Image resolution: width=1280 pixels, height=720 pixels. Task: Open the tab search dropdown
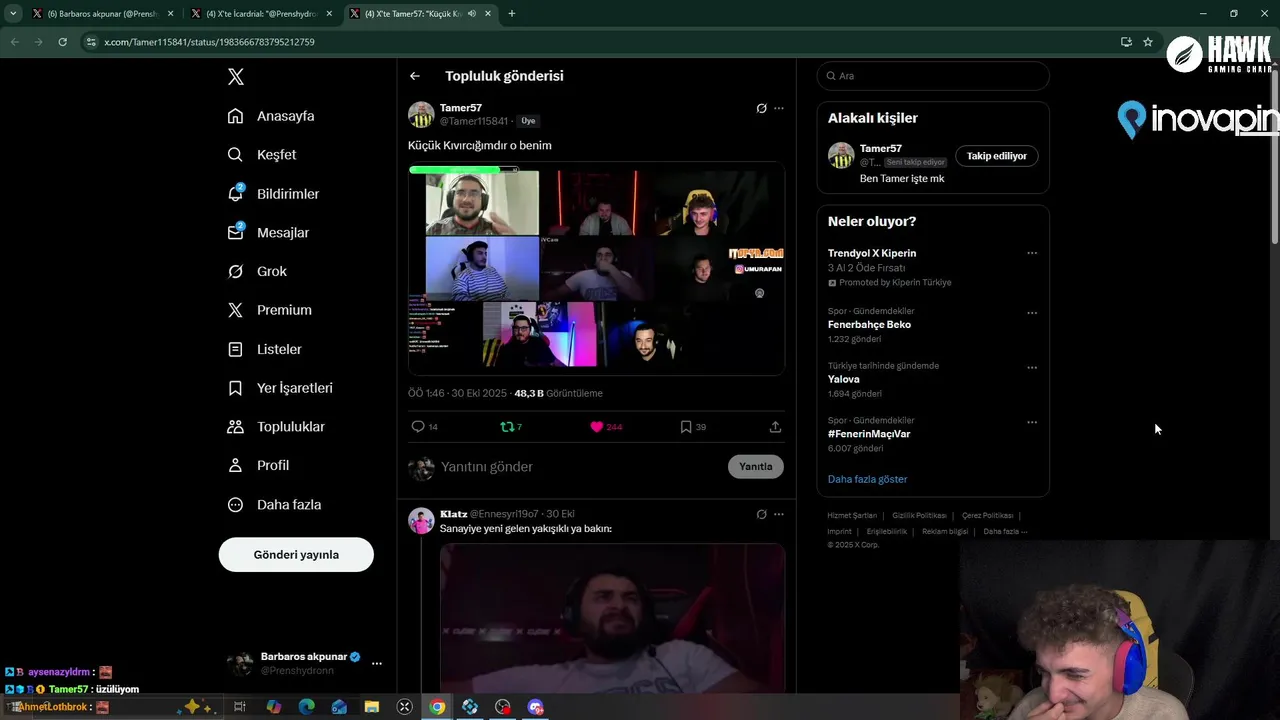pyautogui.click(x=13, y=14)
